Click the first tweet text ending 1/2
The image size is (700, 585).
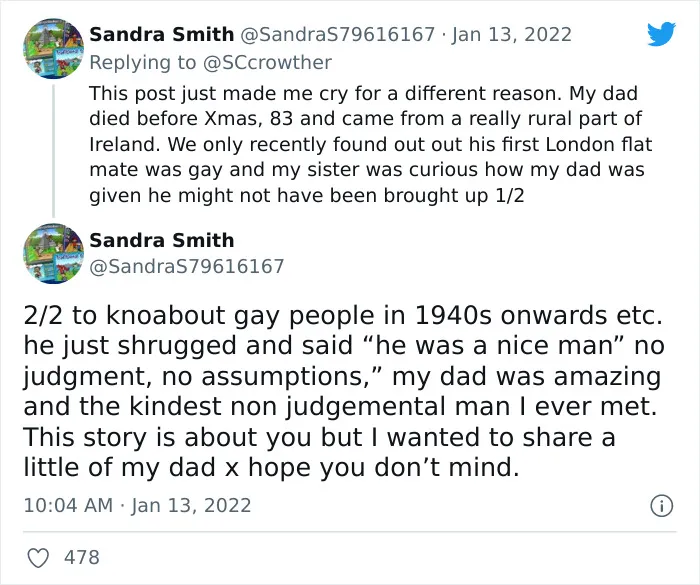pos(371,144)
